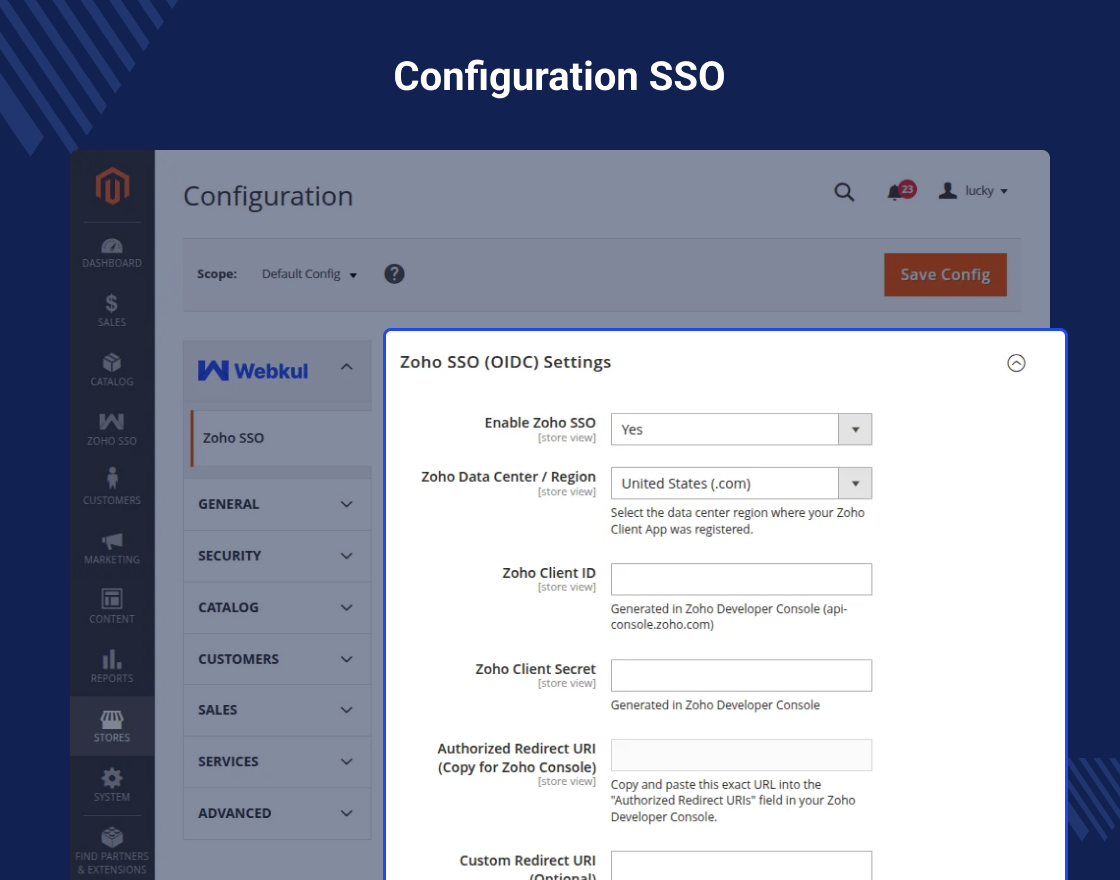Click the scope help question mark icon
Image resolution: width=1120 pixels, height=880 pixels.
(394, 274)
